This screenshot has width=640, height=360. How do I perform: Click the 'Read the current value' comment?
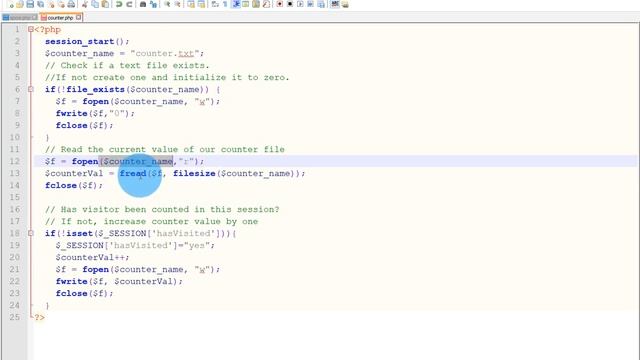(x=165, y=149)
